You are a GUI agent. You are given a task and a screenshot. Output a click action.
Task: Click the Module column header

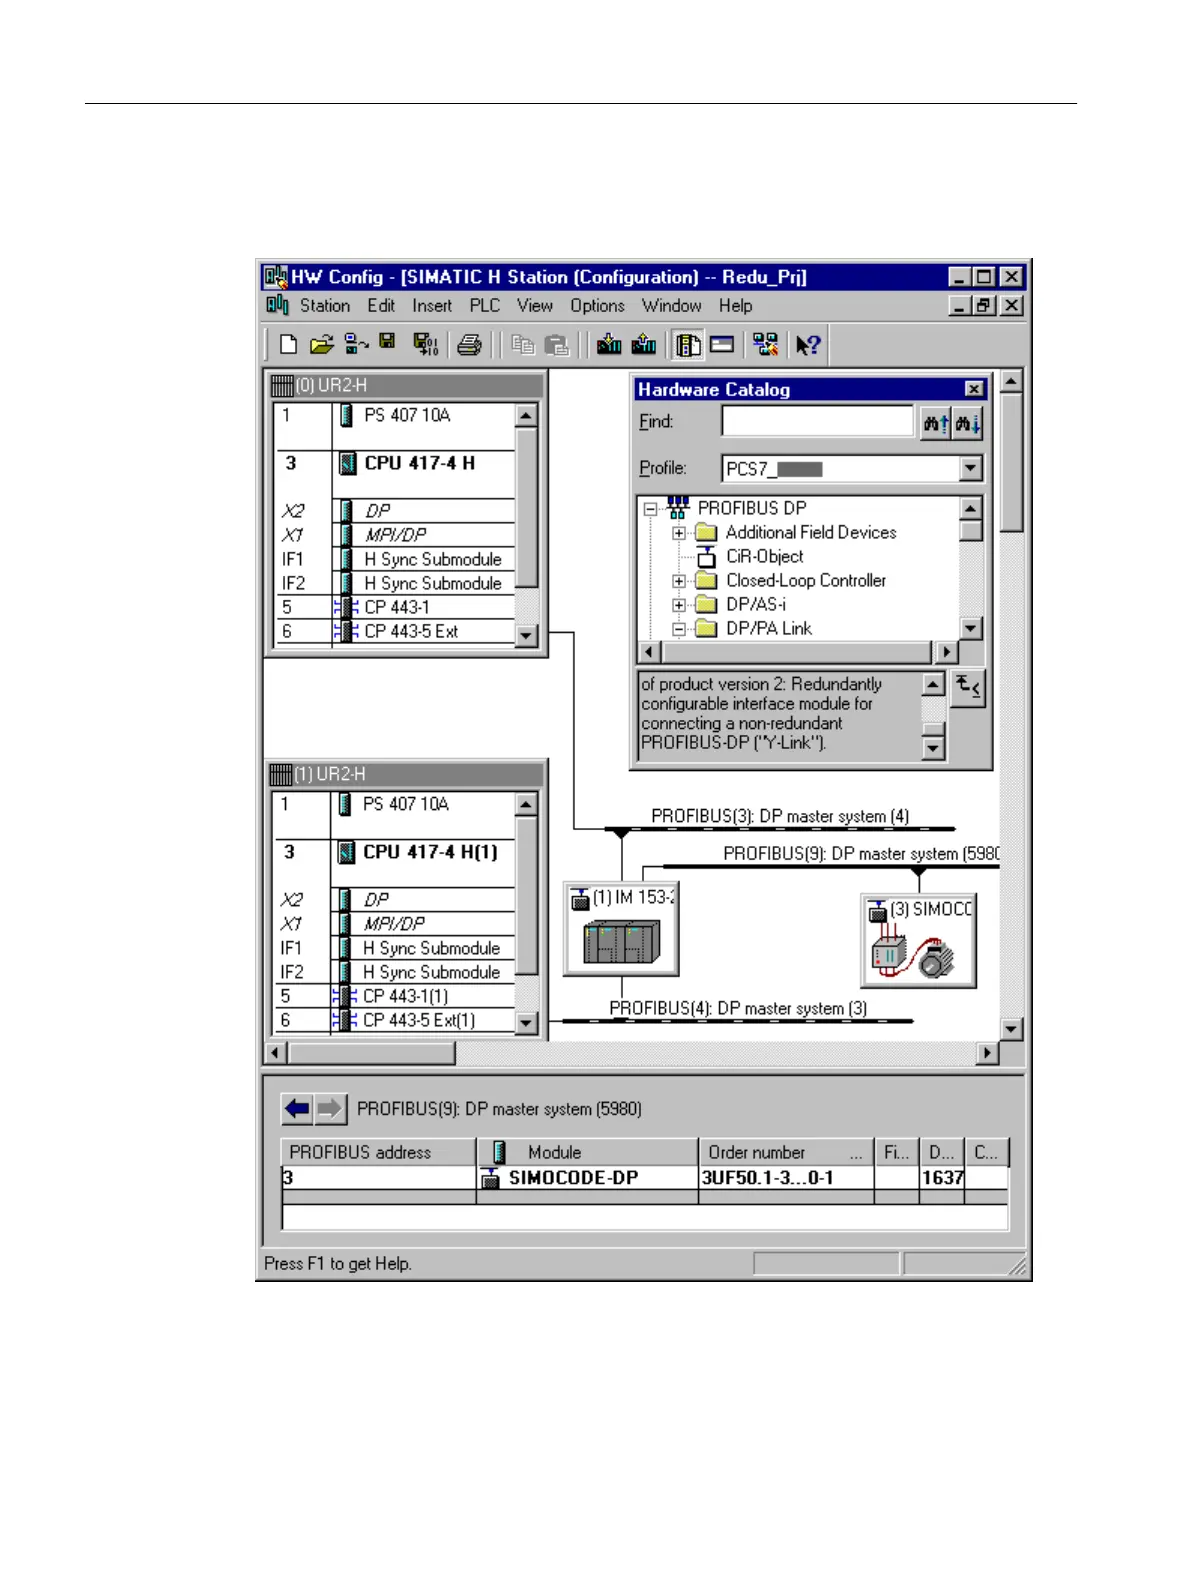[587, 1152]
